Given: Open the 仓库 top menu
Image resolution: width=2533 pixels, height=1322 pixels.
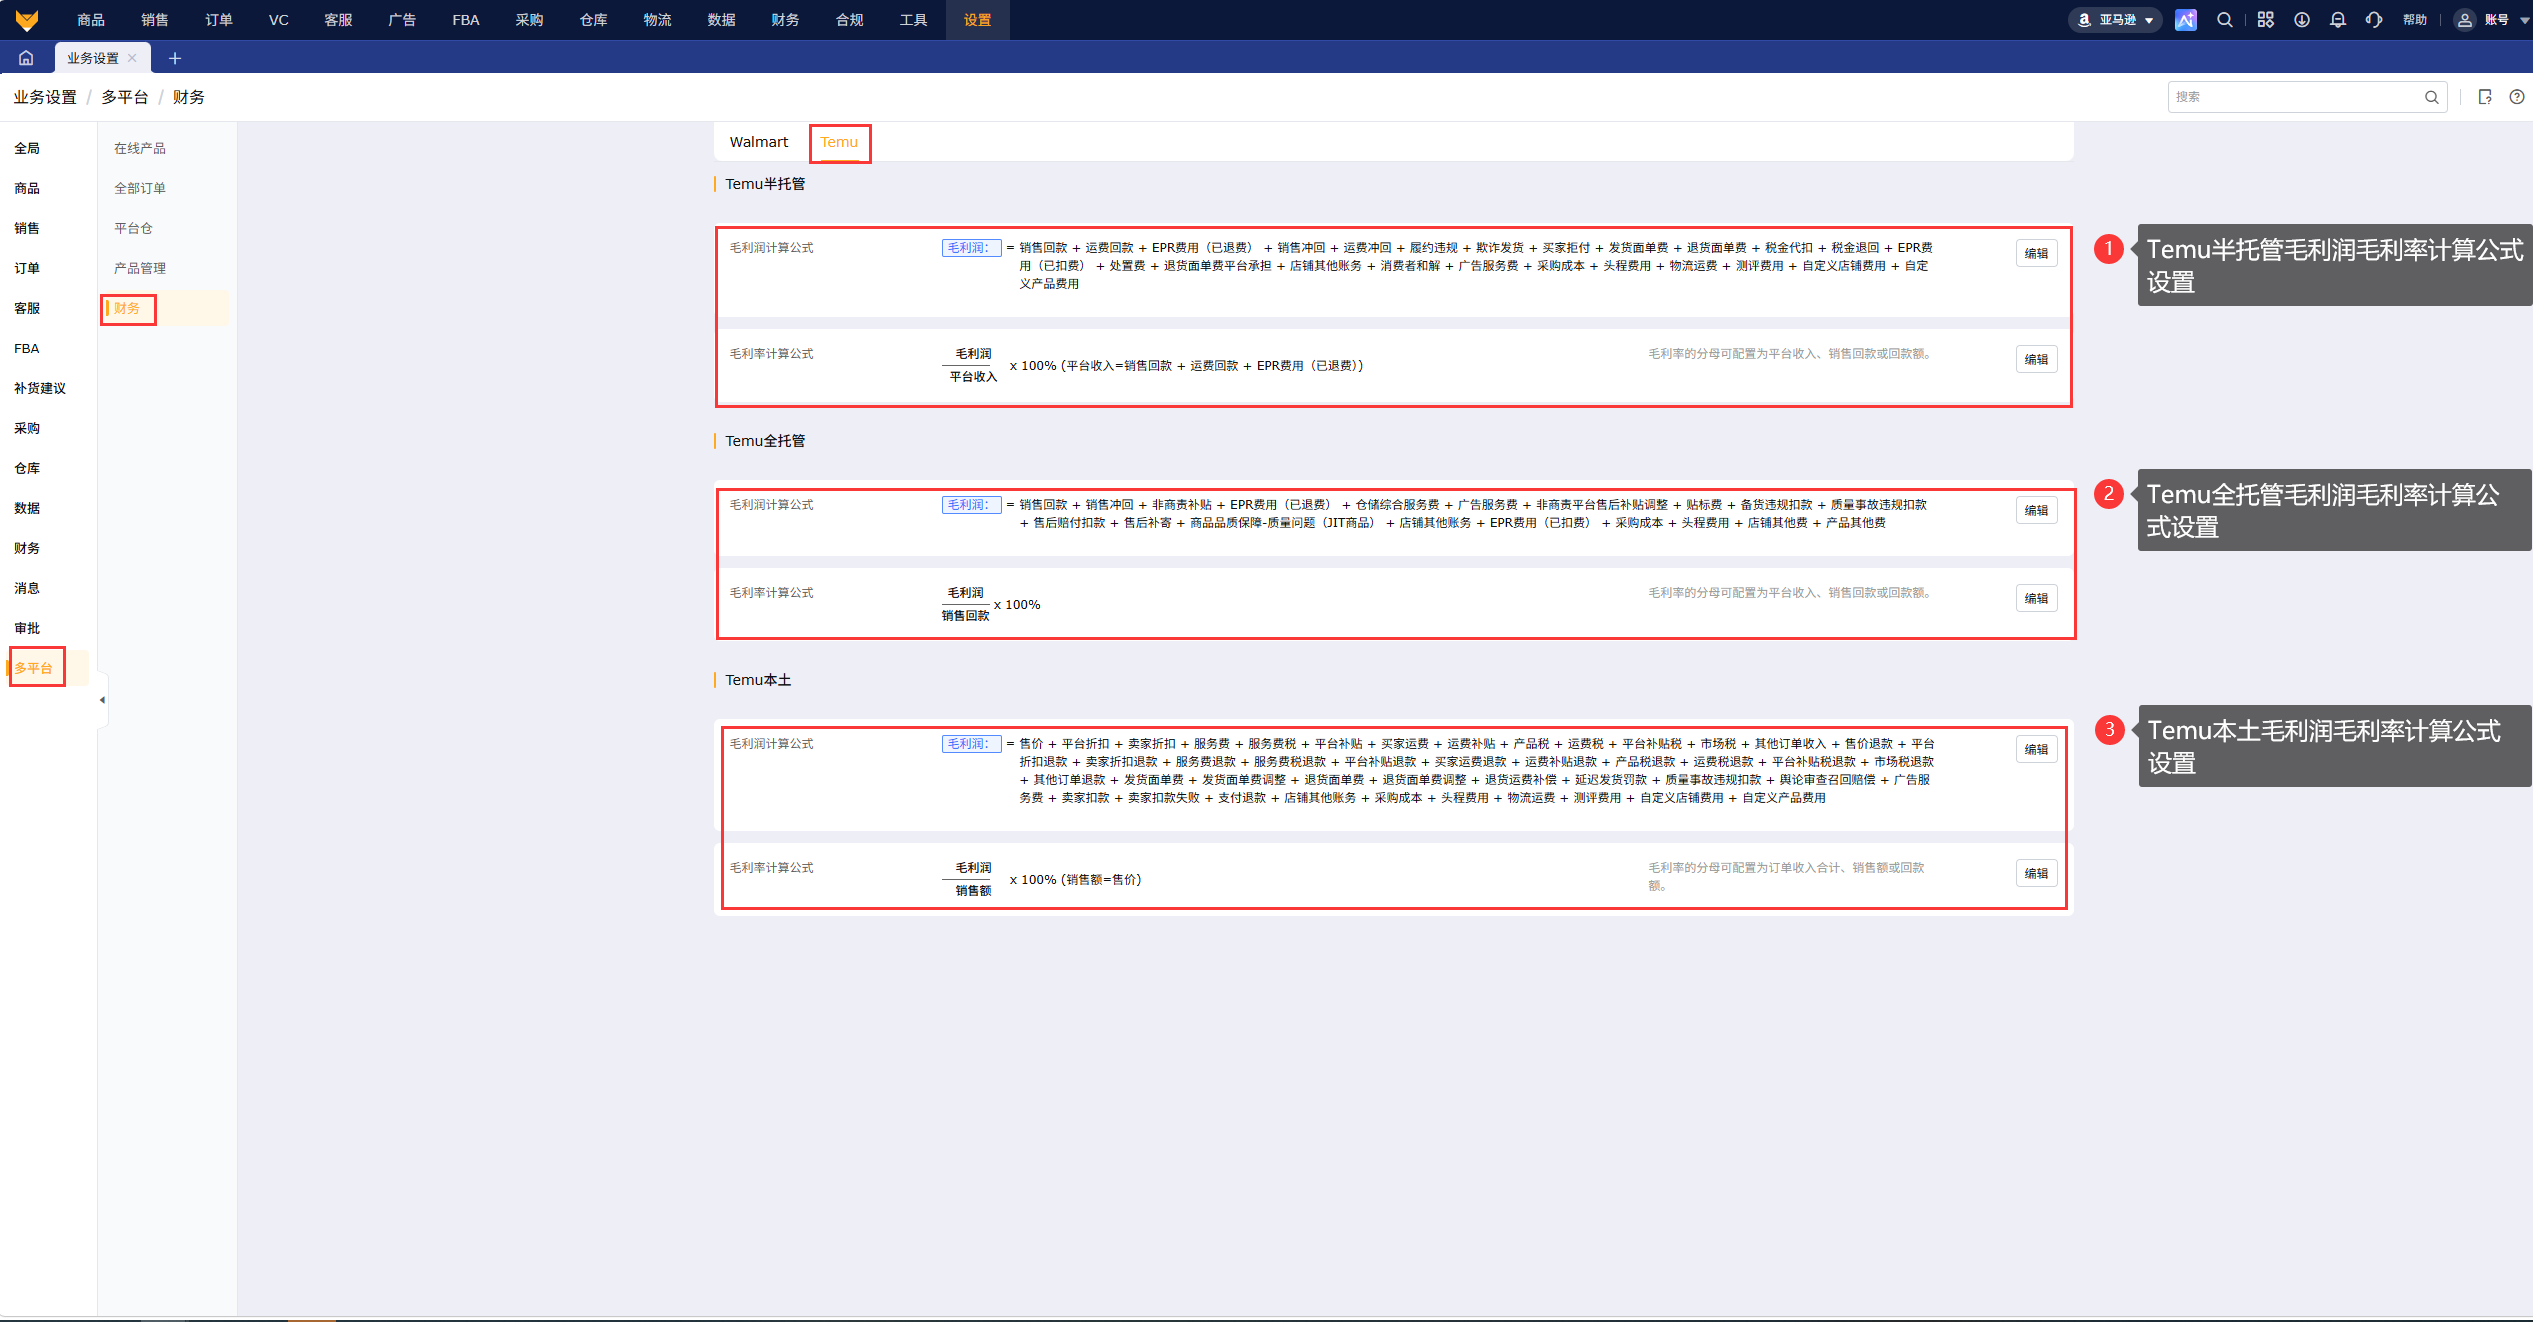Looking at the screenshot, I should click(594, 20).
